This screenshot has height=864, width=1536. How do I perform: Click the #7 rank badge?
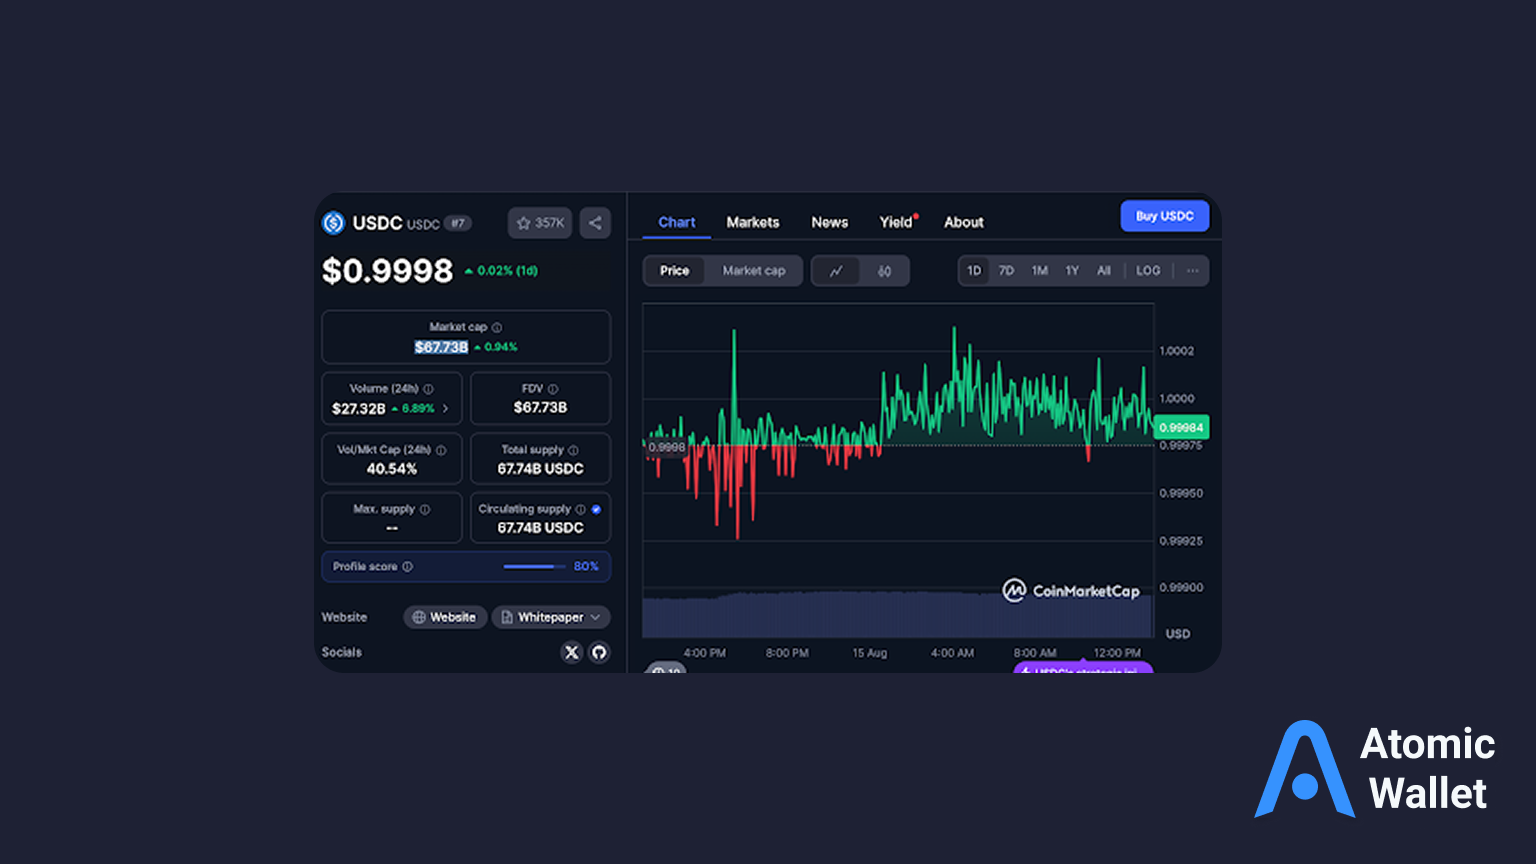[x=458, y=223]
